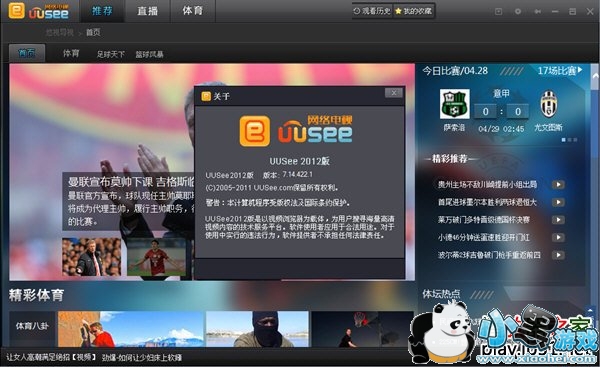Viewport: 600px width, 367px height.
Task: Select the Ferguson crowd thumbnail in banner
Action: [91, 257]
